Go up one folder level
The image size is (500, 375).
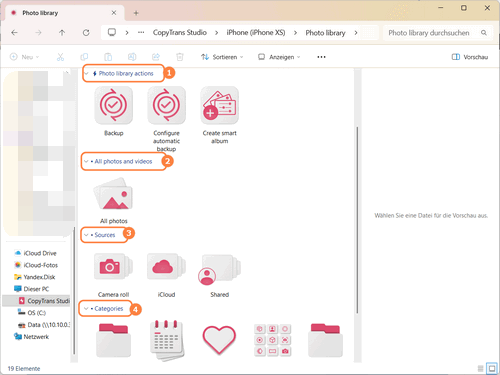pos(62,33)
